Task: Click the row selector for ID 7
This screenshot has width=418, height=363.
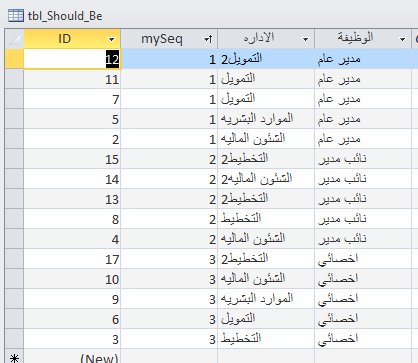Action: coord(14,99)
